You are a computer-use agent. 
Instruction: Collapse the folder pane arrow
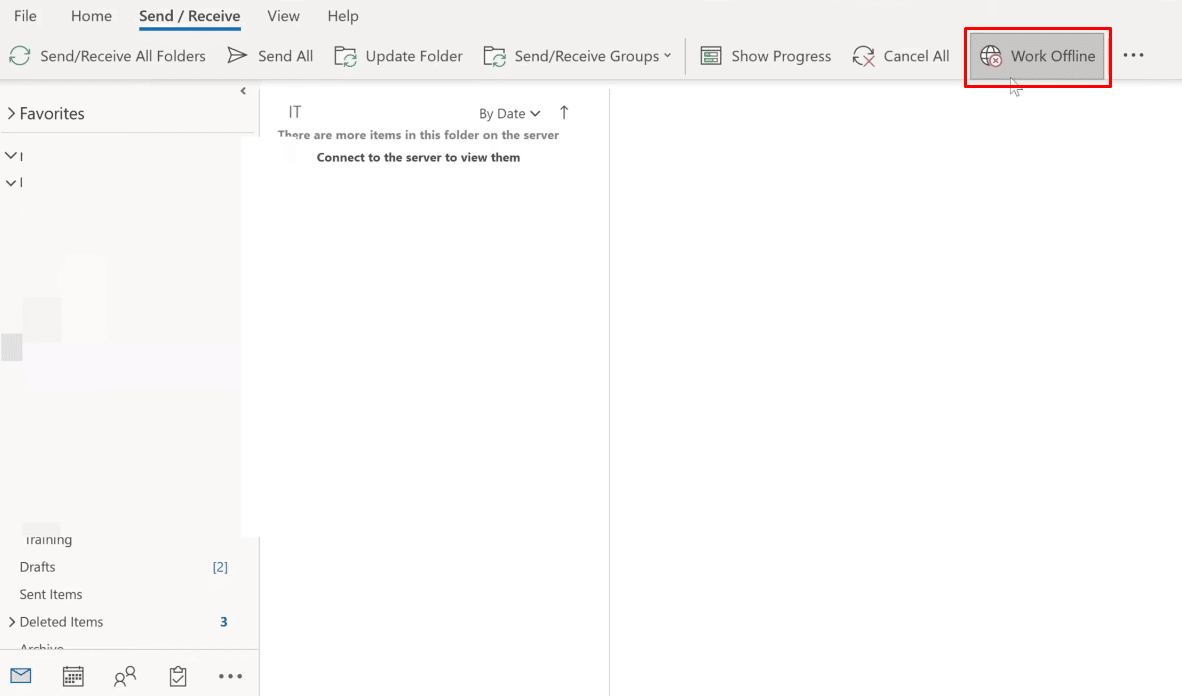pos(243,91)
